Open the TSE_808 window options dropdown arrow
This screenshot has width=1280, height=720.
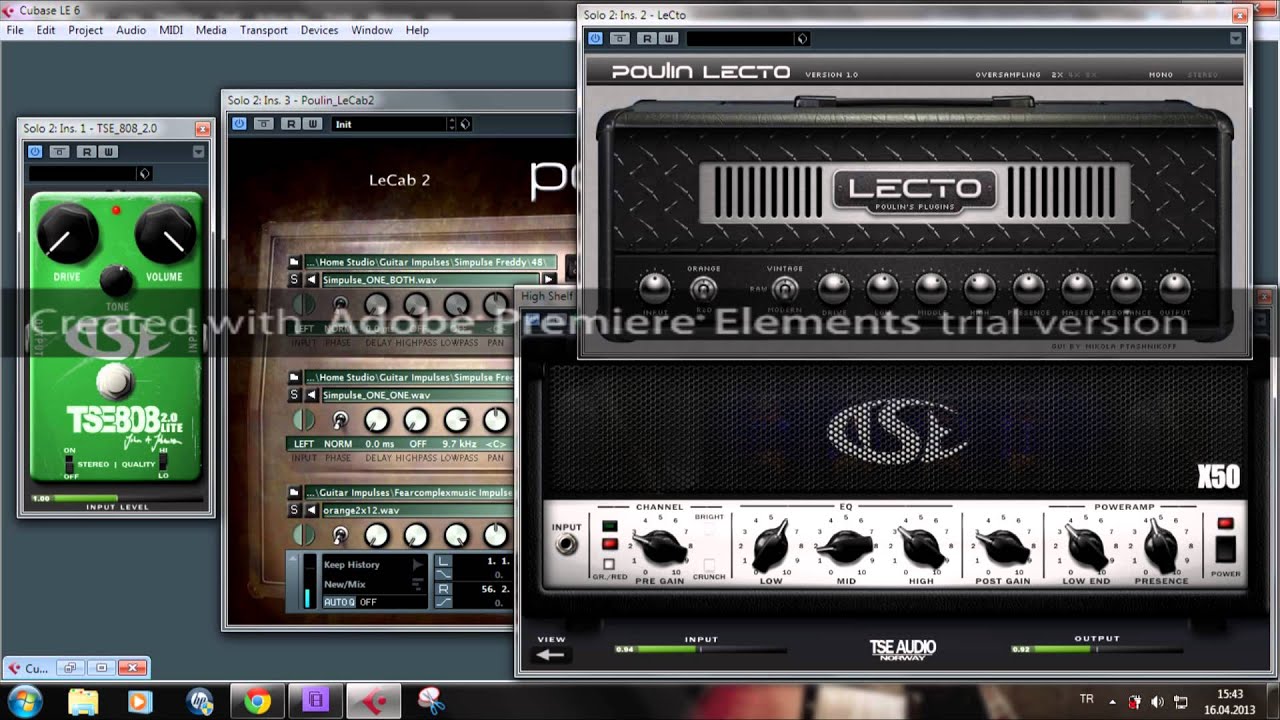[x=198, y=152]
